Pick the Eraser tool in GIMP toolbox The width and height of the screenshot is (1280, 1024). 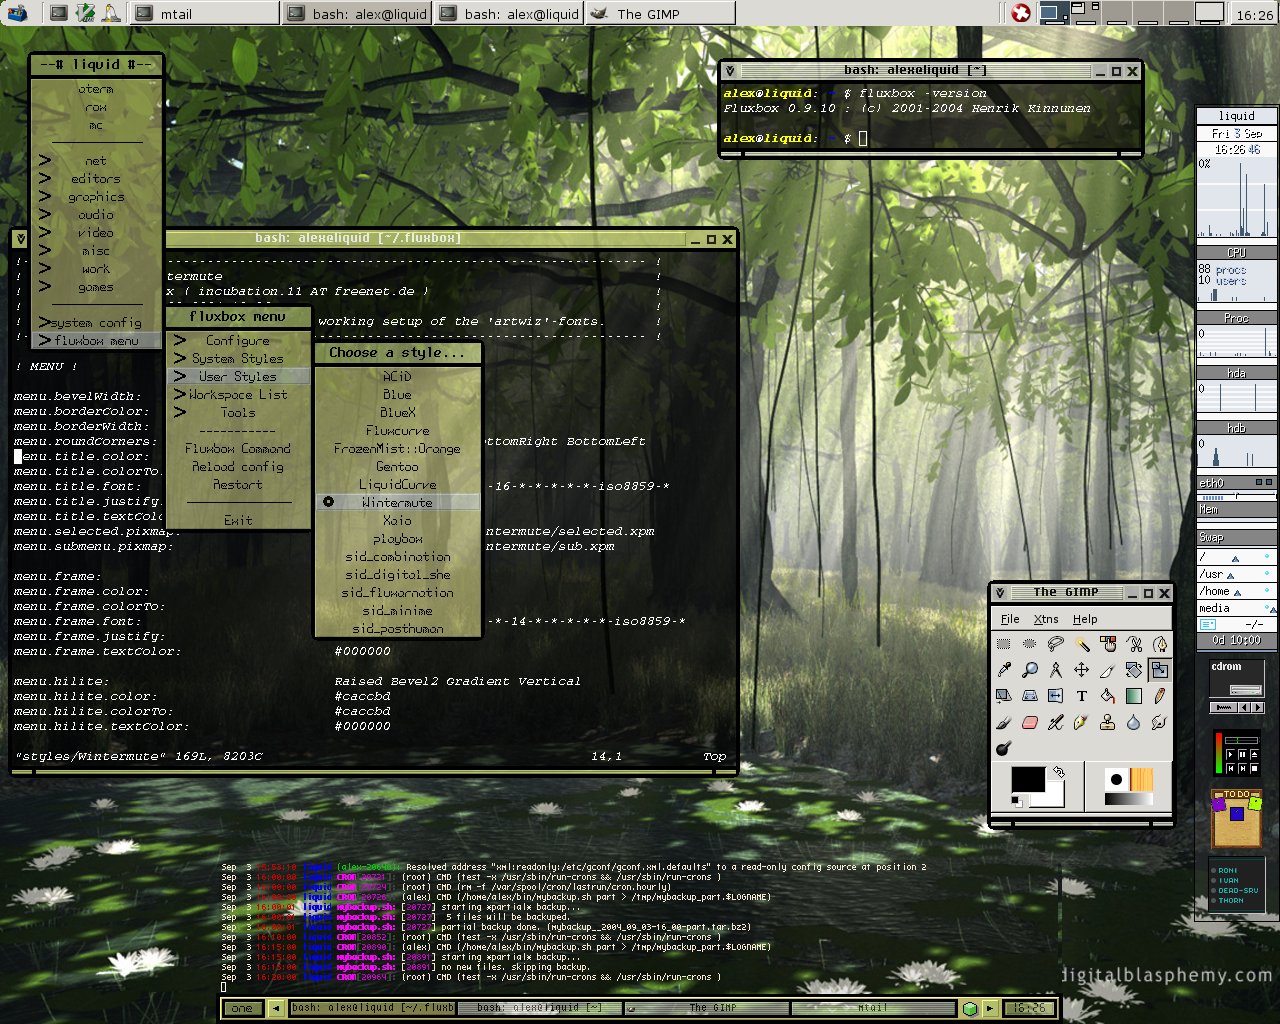(x=1029, y=722)
